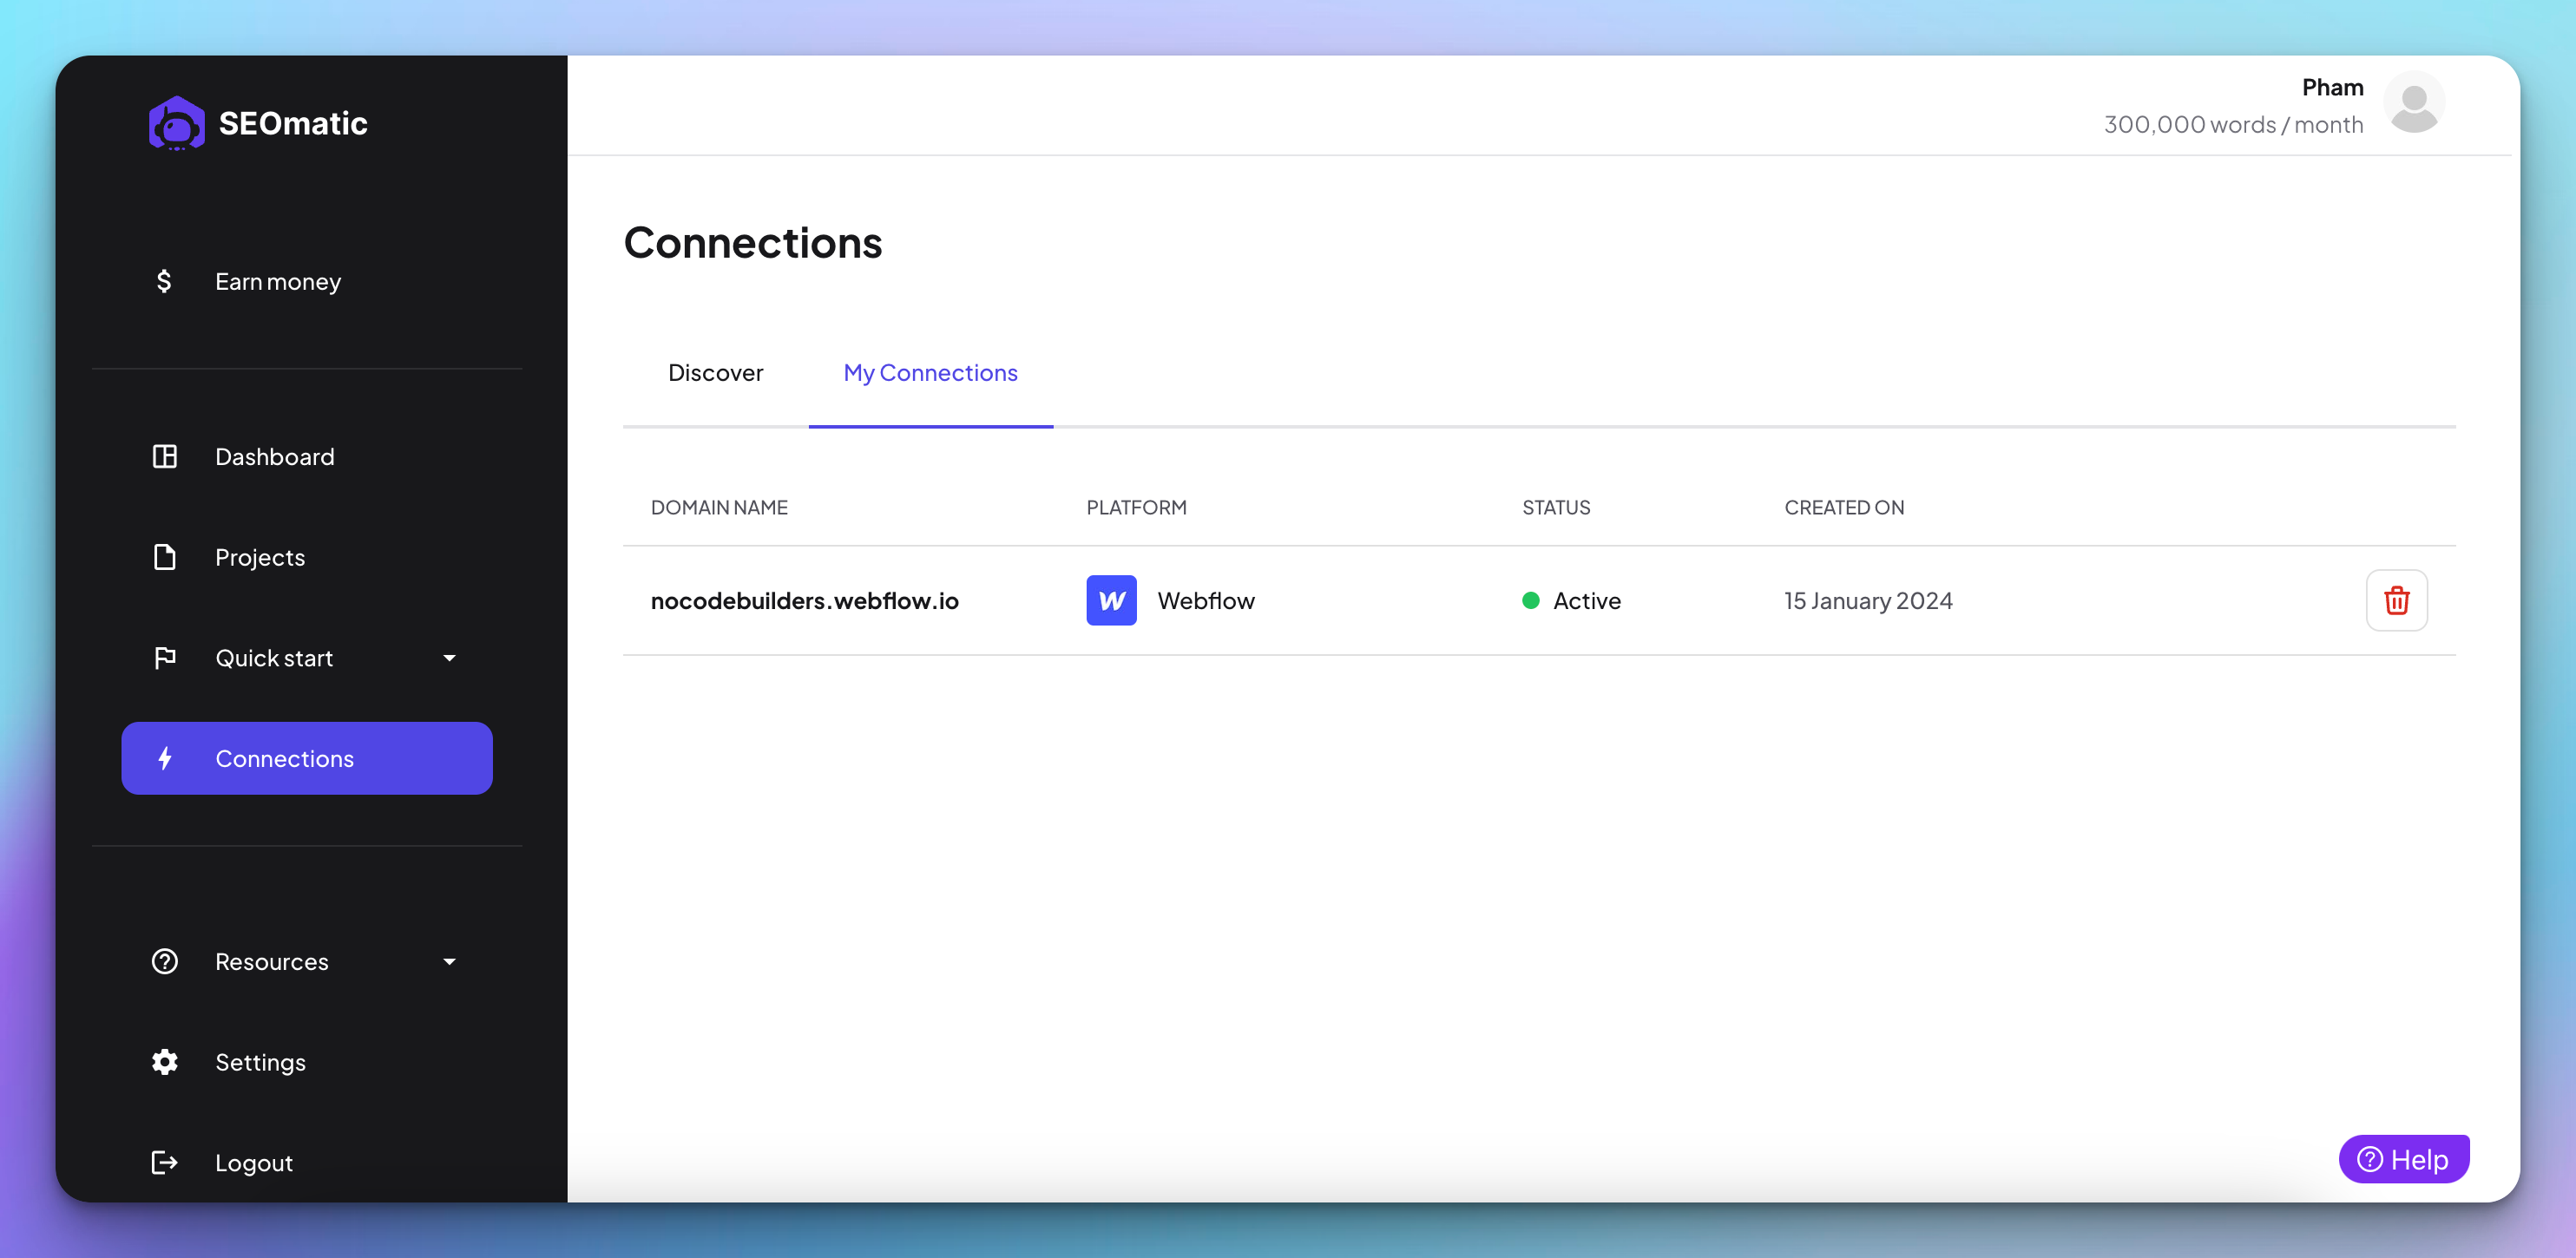Click Logout label in the sidebar
Image resolution: width=2576 pixels, height=1258 pixels.
pyautogui.click(x=253, y=1163)
